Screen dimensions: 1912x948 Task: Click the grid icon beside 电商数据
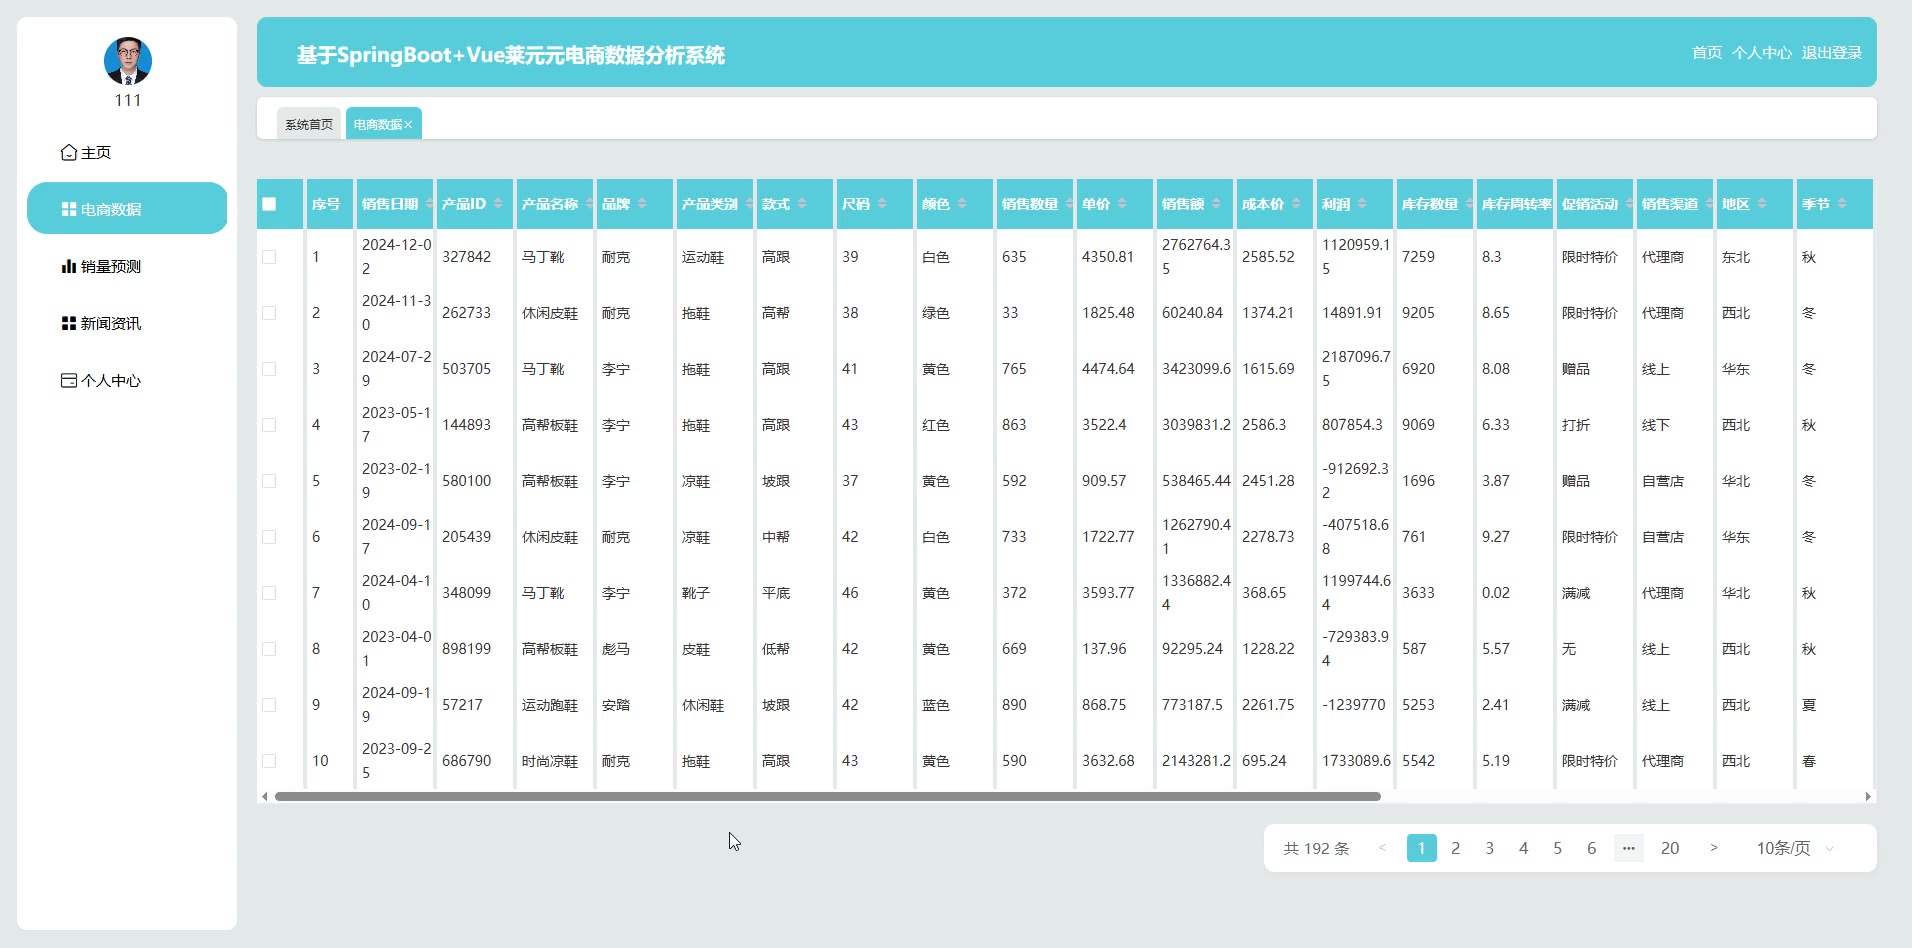(69, 210)
